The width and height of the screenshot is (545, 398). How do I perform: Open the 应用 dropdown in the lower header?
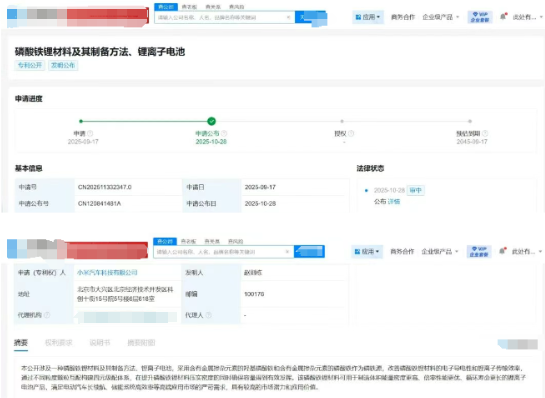(x=367, y=251)
